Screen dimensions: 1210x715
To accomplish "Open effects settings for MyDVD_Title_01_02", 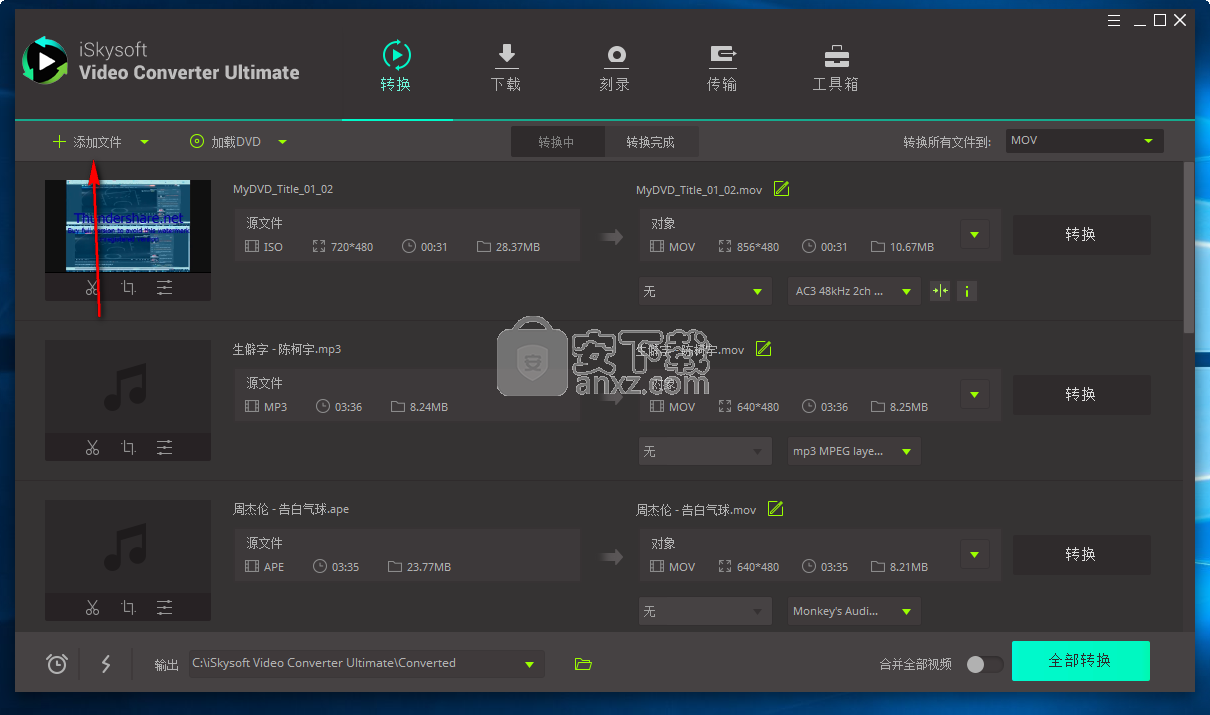I will coord(164,288).
